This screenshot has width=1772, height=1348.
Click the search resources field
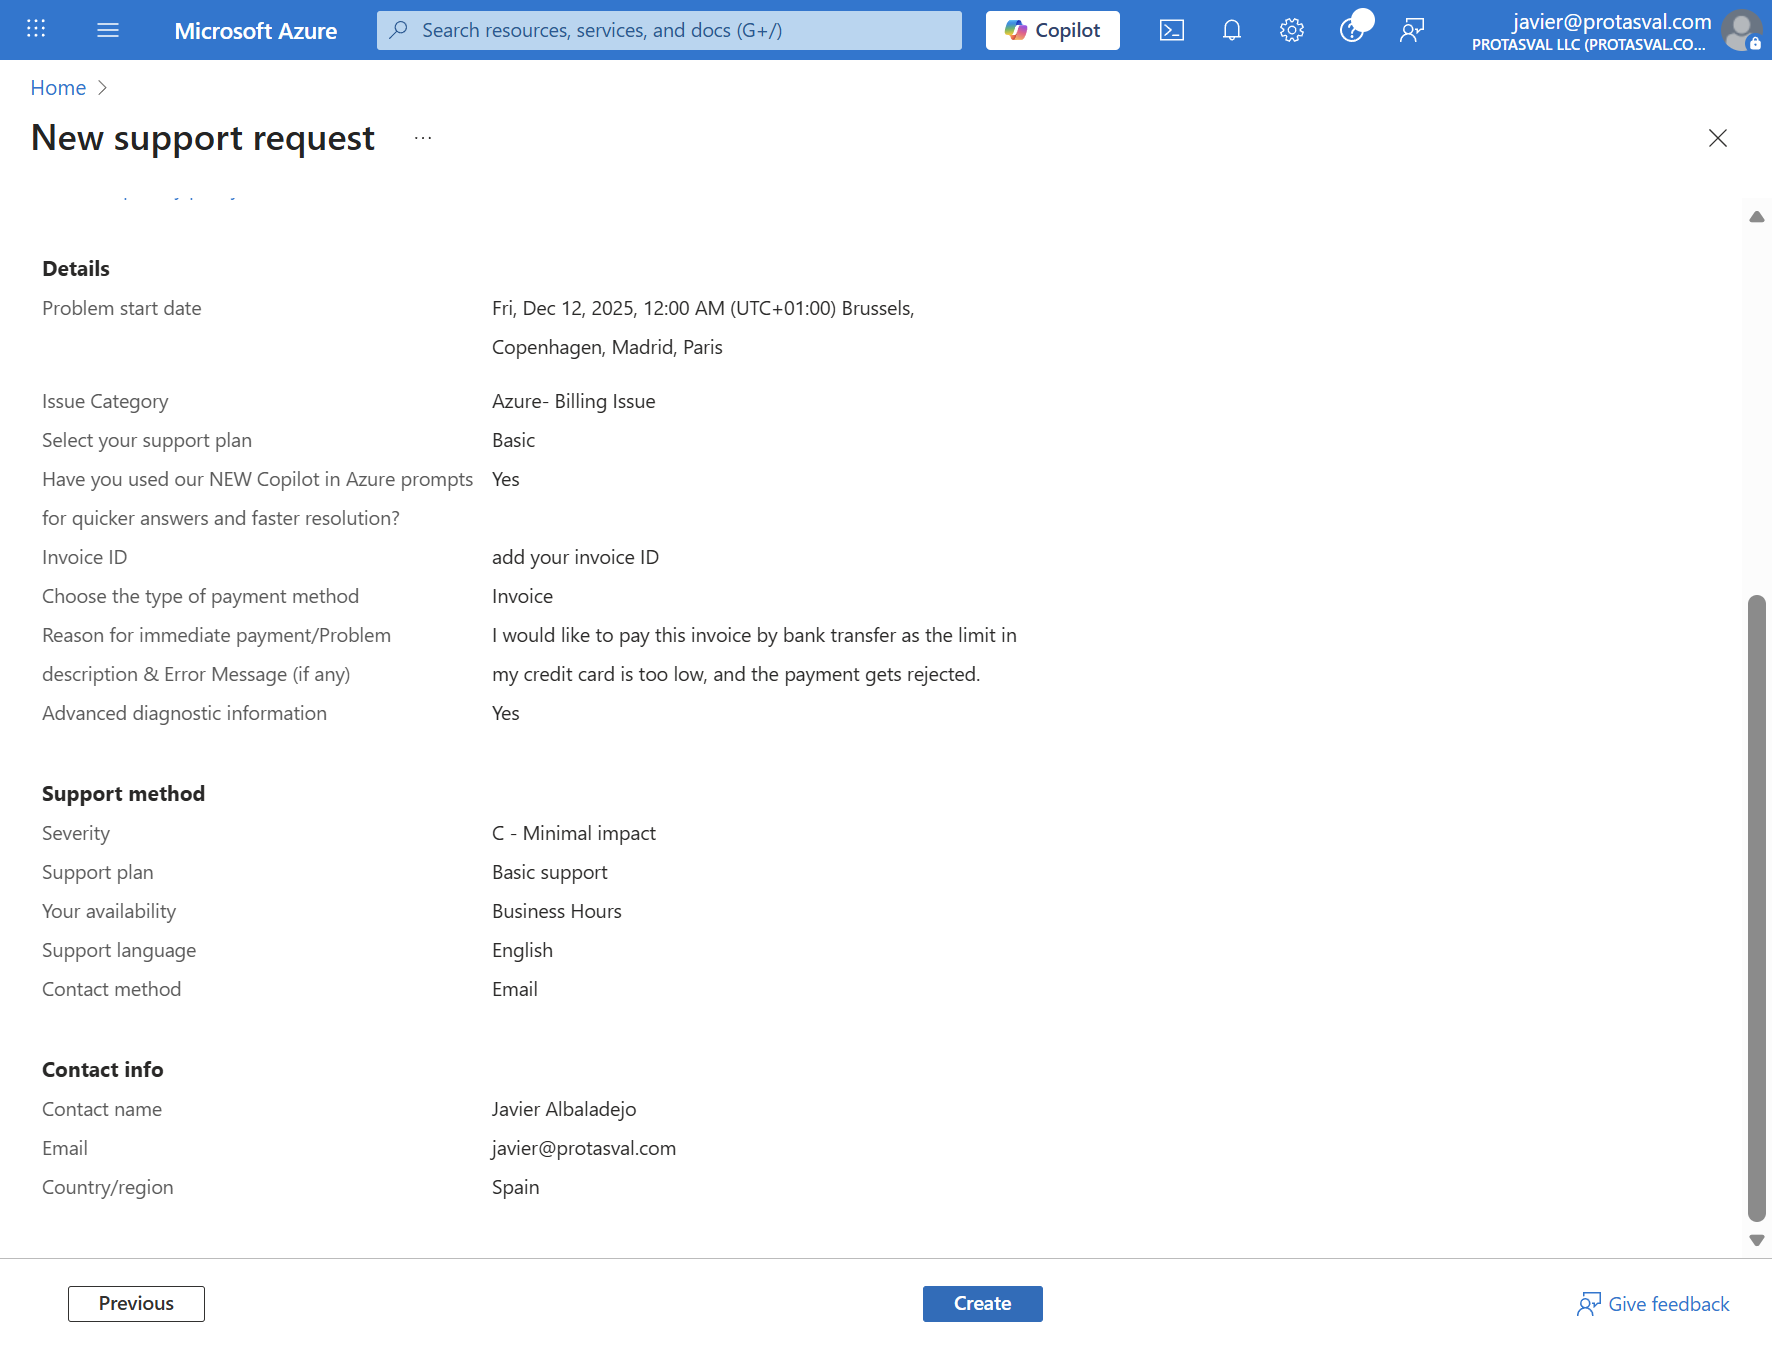coord(669,30)
